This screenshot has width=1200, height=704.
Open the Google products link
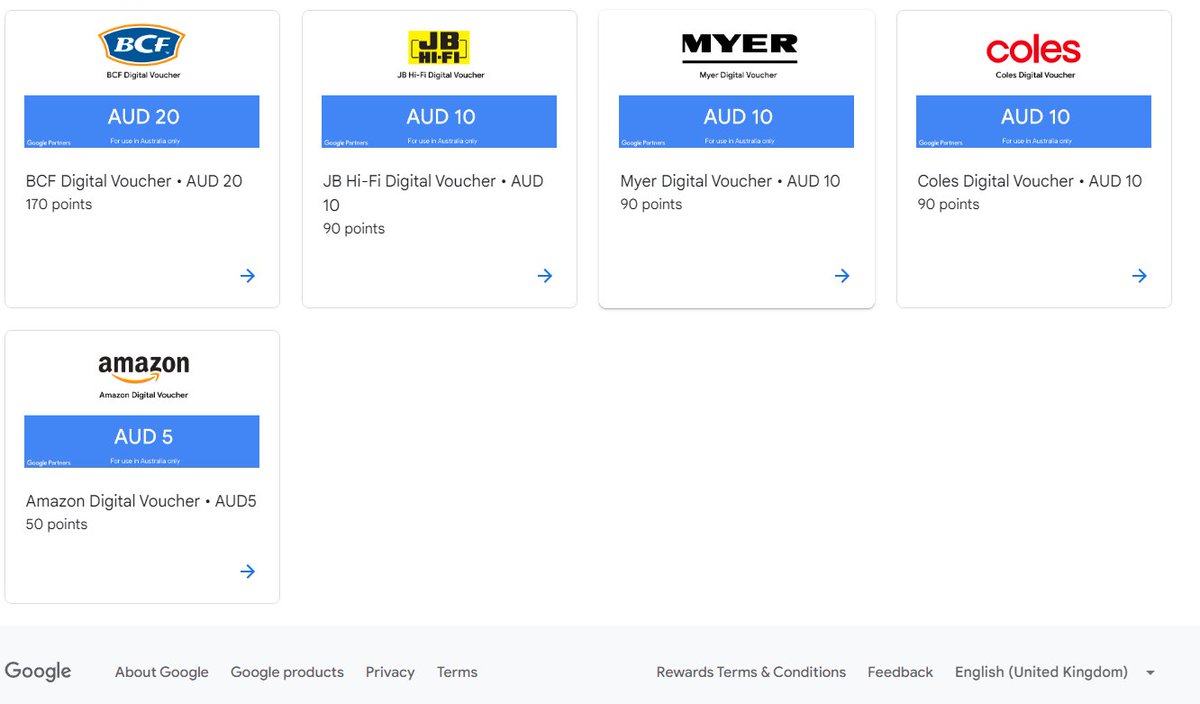(287, 672)
